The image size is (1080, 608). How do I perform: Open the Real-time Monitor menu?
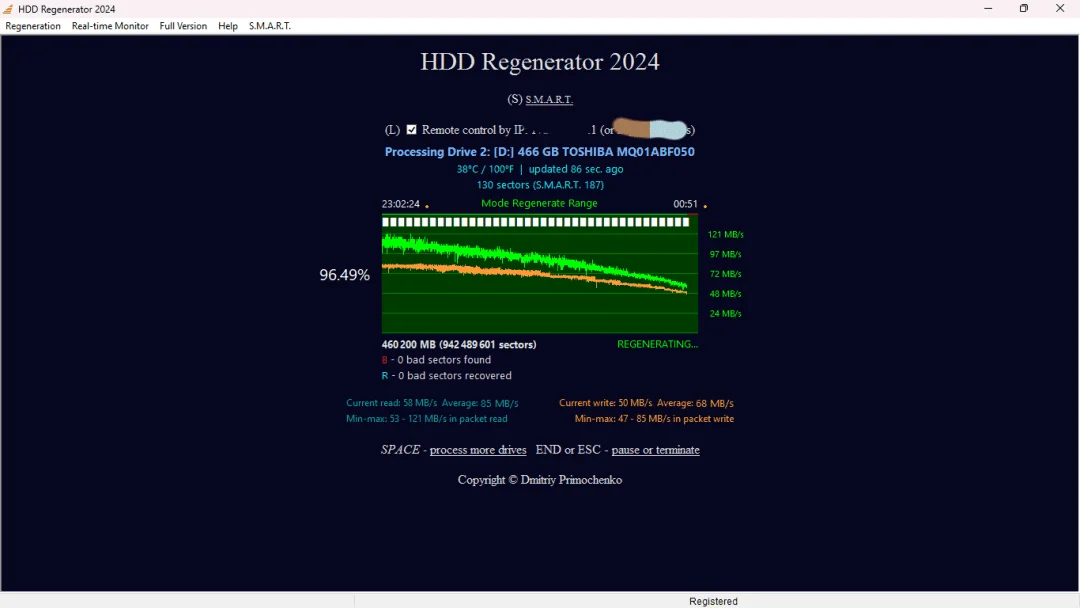click(110, 26)
